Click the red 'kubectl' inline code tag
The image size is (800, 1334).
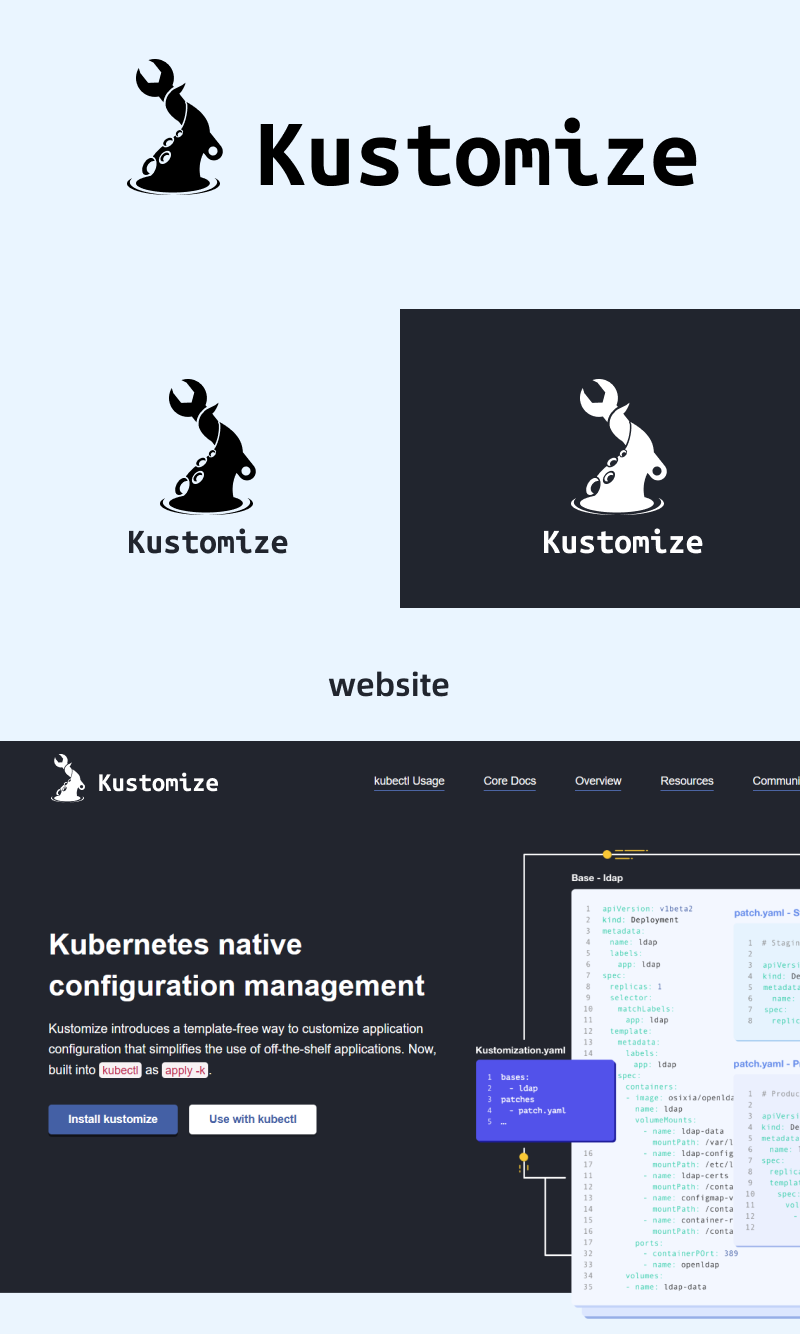pyautogui.click(x=120, y=1070)
